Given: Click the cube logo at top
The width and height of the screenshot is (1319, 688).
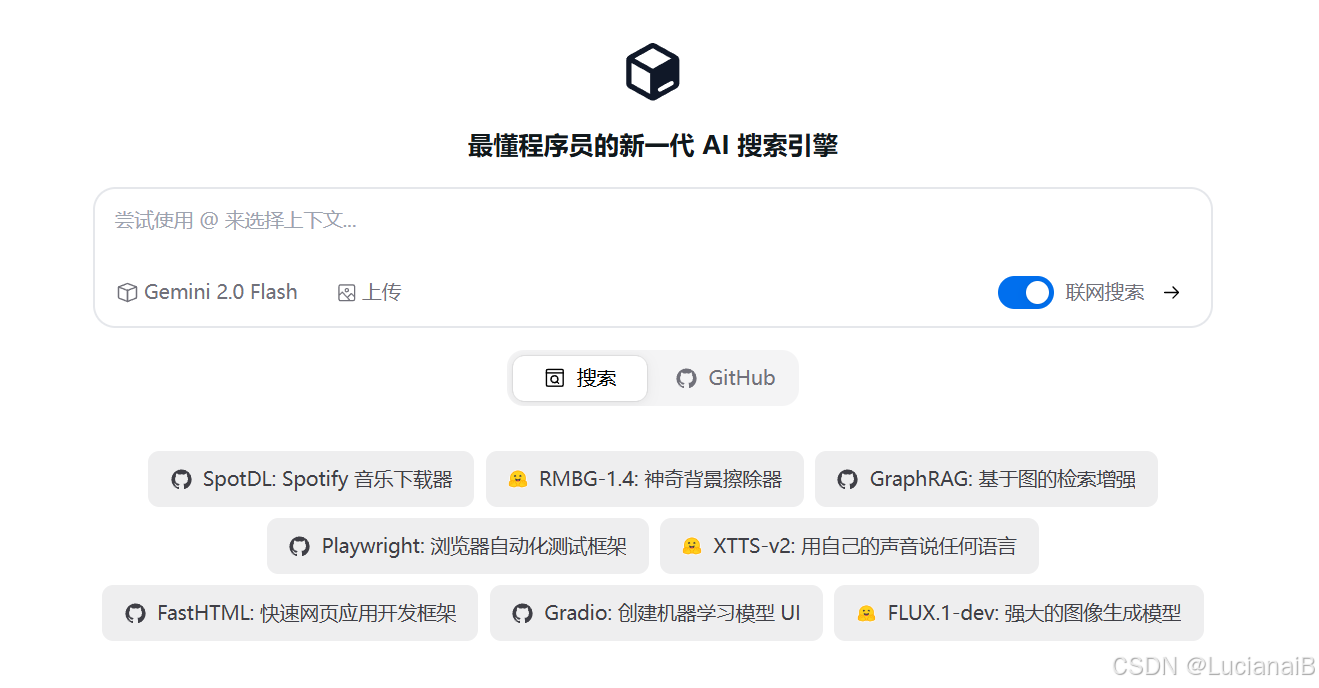Looking at the screenshot, I should [653, 72].
